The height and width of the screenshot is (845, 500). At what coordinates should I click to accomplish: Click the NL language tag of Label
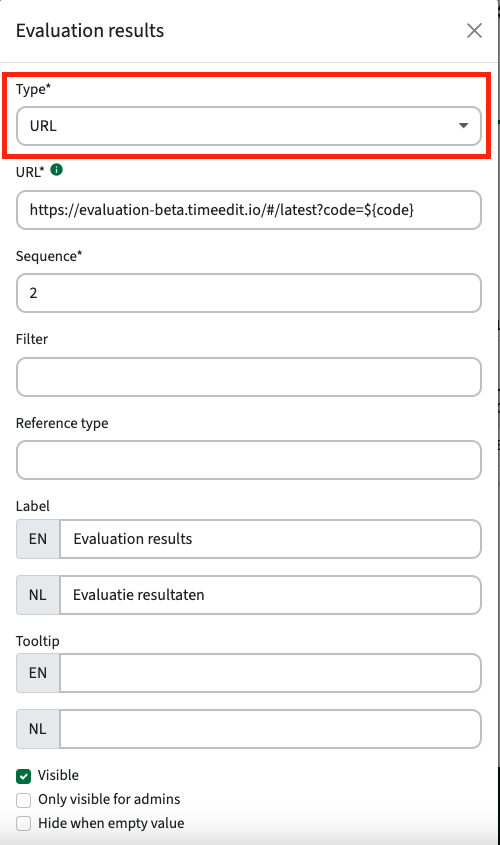(38, 595)
